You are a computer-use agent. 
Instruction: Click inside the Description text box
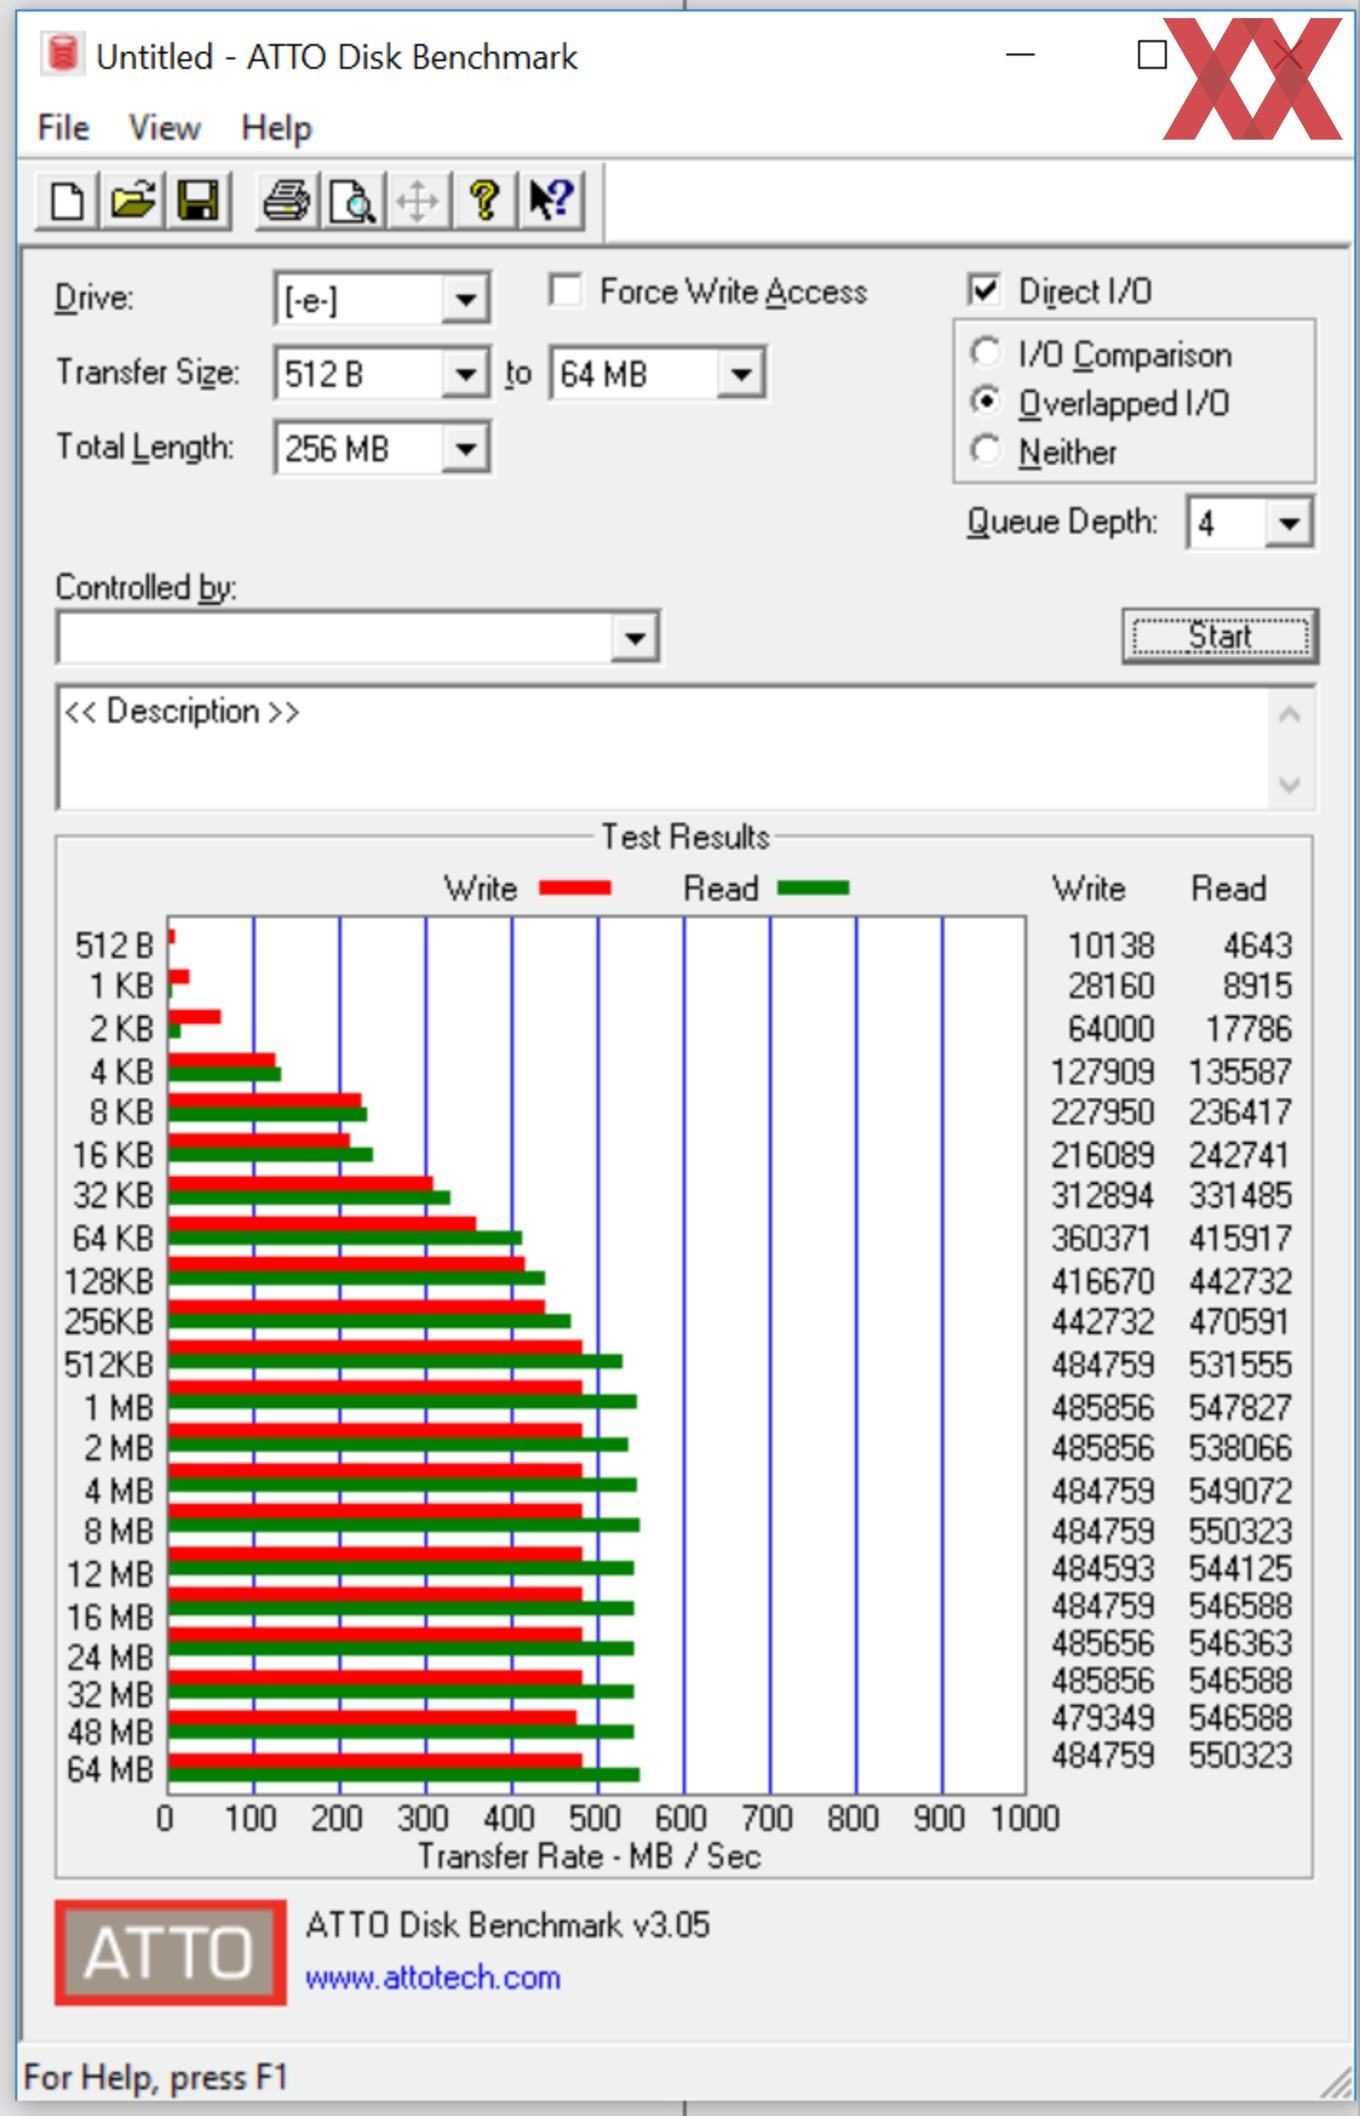point(662,748)
